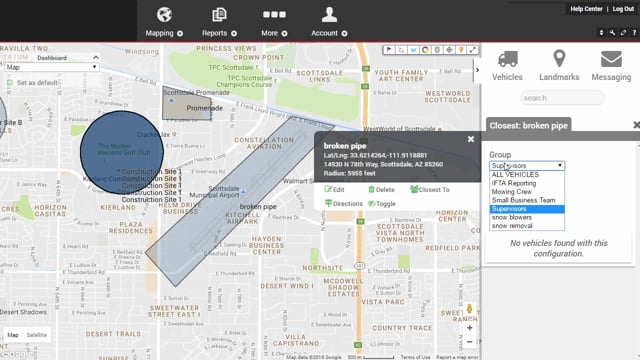Click Terms of Use map link
The height and width of the screenshot is (360, 640).
pos(415,357)
